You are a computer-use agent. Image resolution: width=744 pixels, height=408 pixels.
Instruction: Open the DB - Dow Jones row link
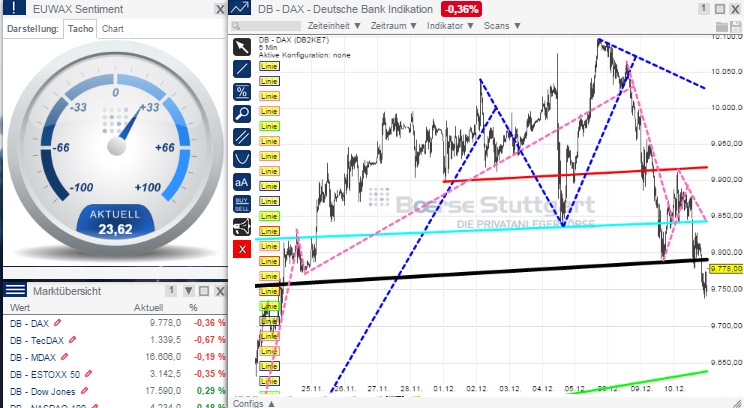click(43, 392)
